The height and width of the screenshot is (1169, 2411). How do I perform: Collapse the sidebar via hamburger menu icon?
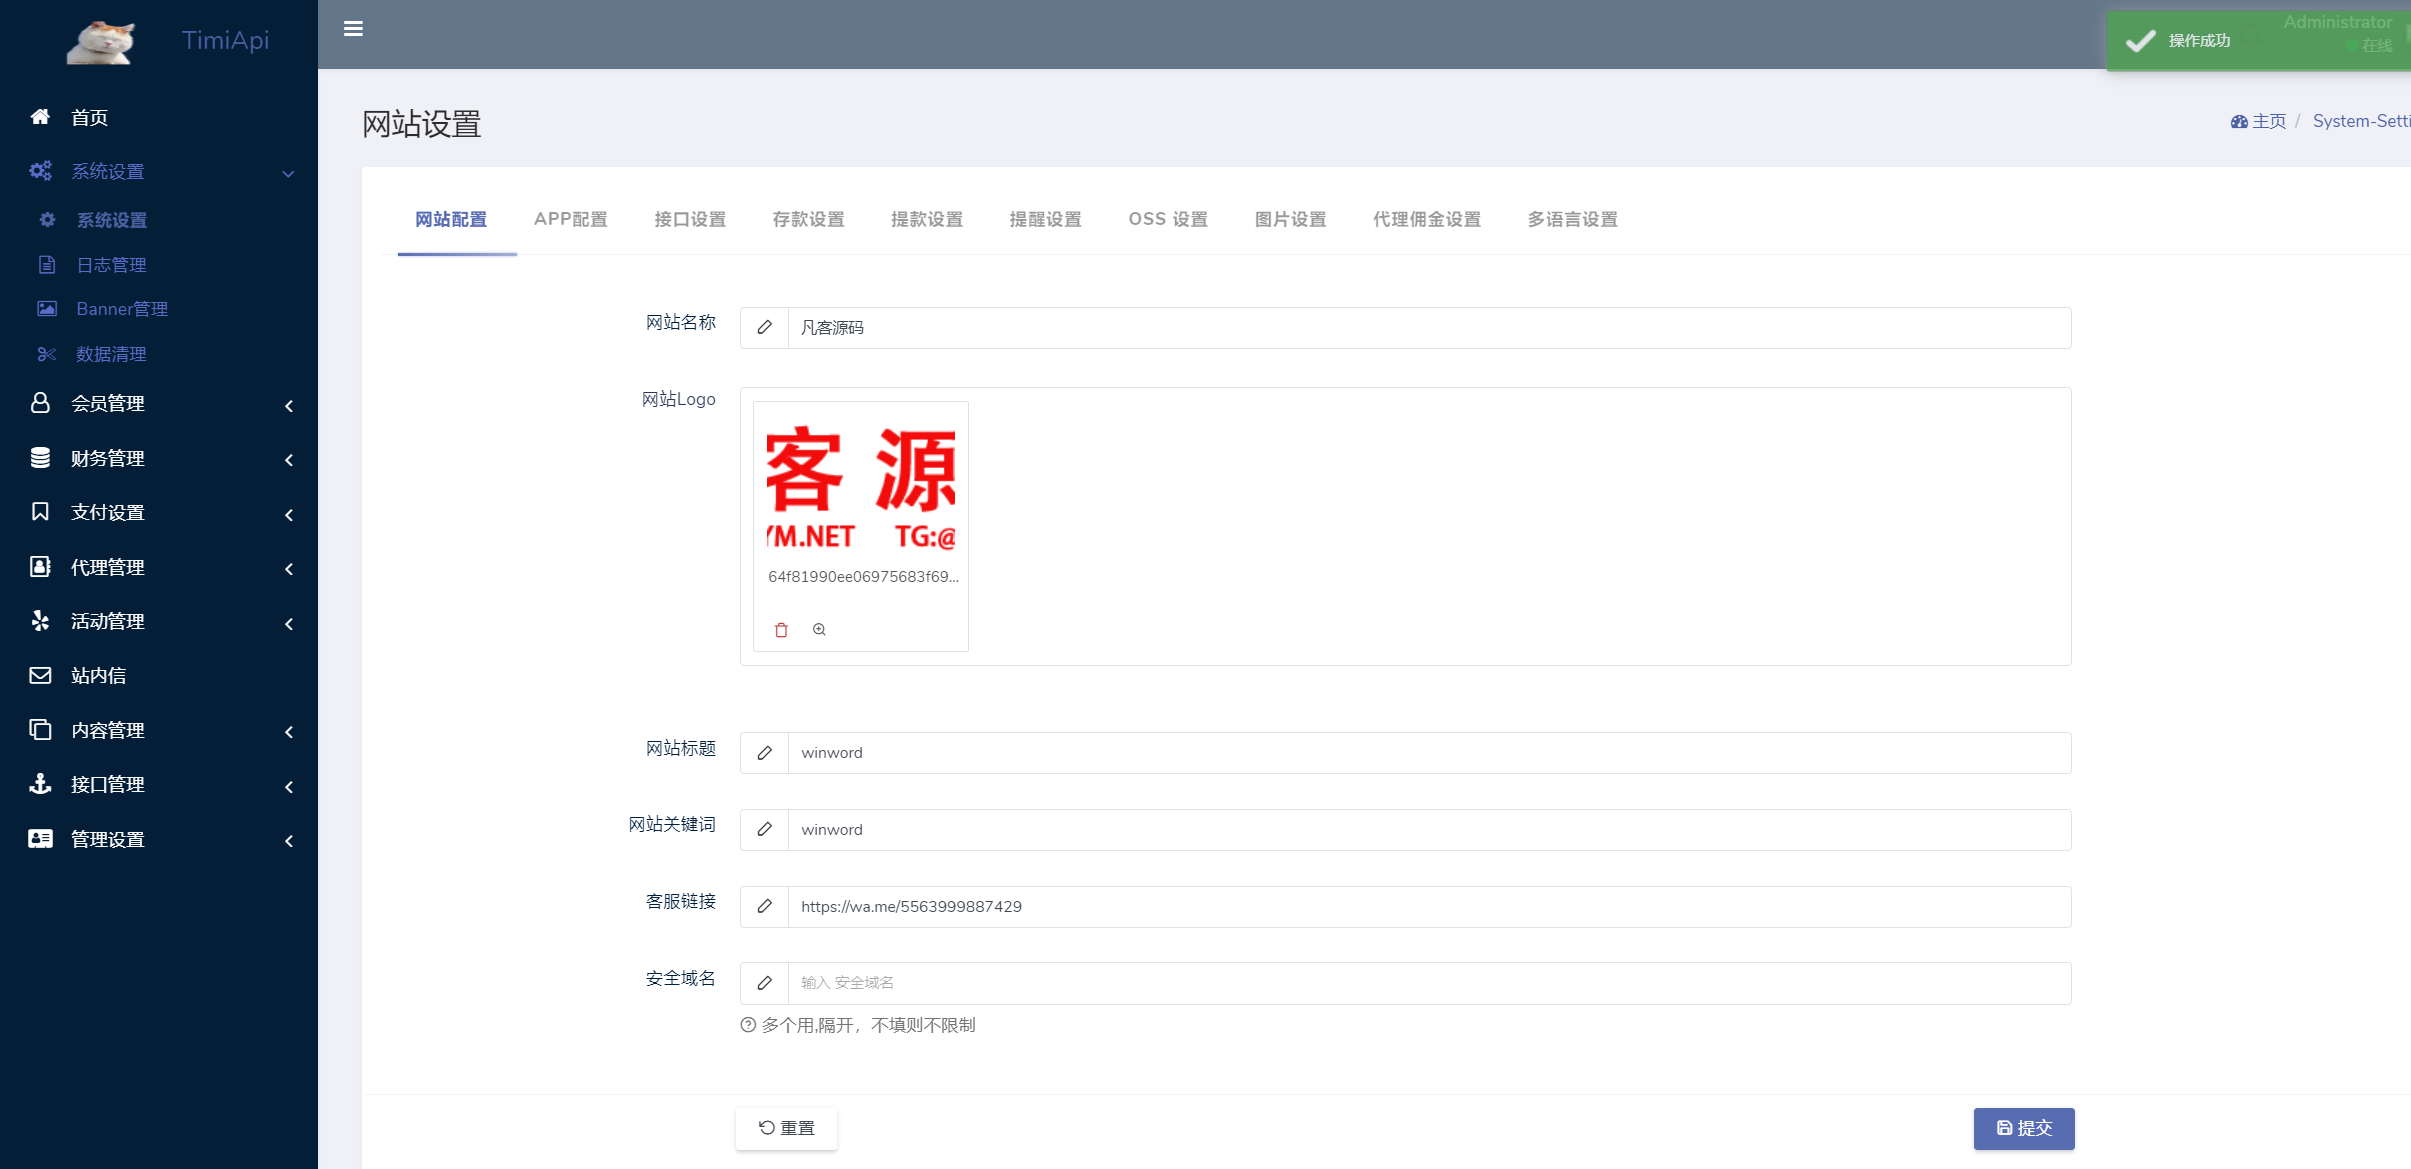(352, 28)
